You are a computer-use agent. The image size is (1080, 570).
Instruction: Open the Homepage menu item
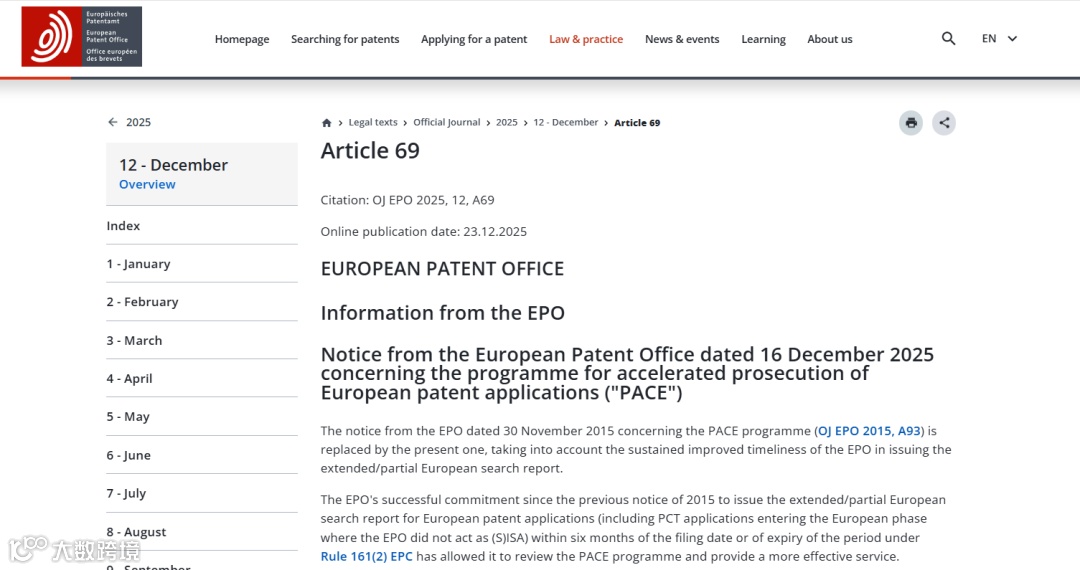click(x=242, y=39)
